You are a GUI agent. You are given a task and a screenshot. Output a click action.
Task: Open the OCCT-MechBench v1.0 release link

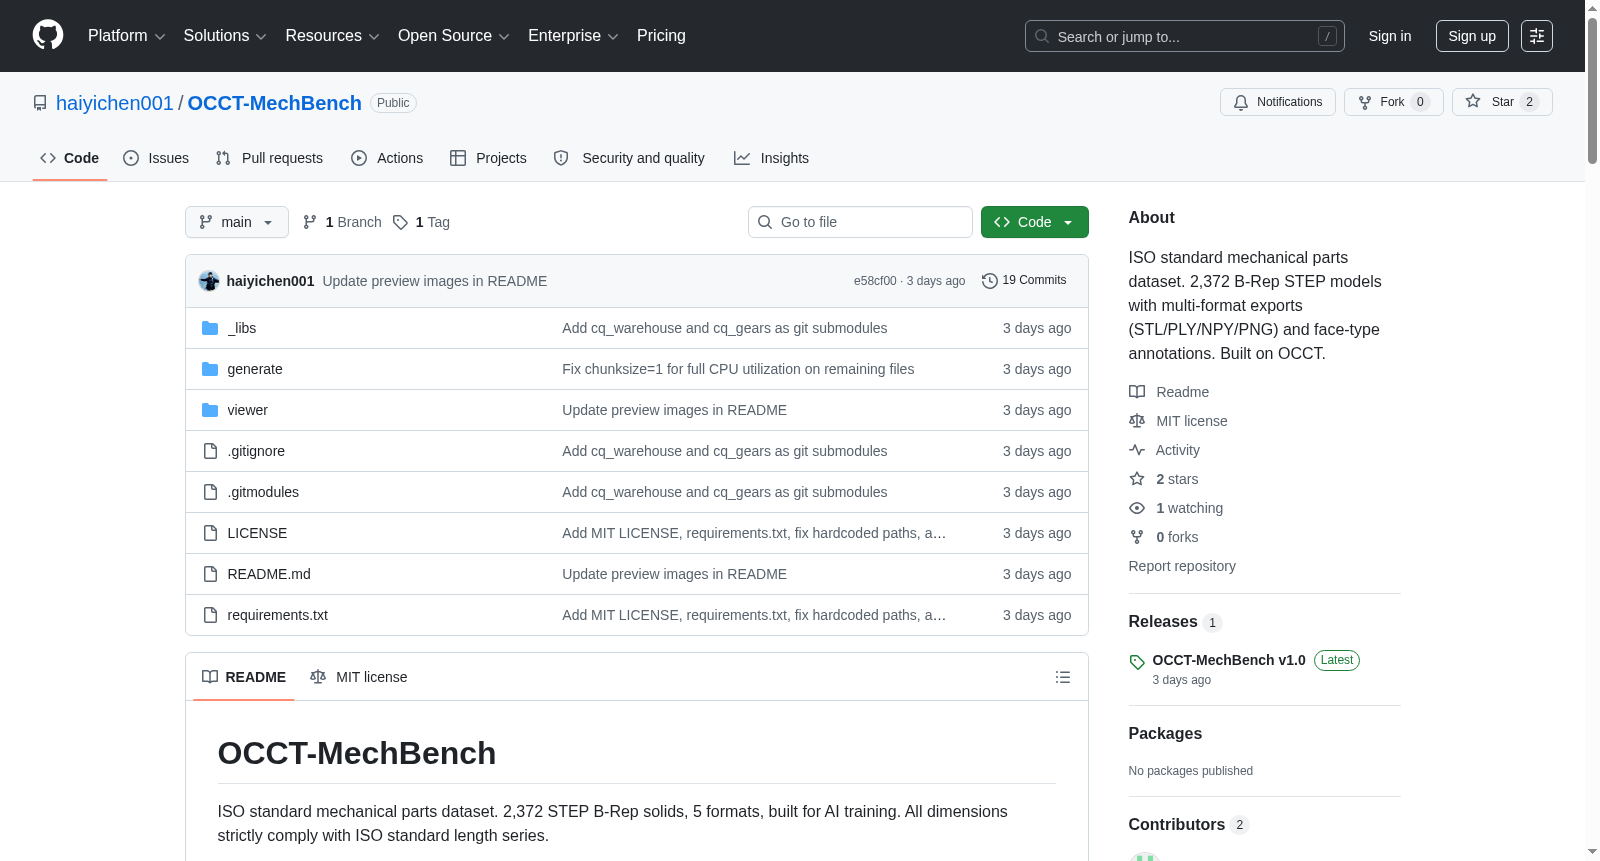[x=1229, y=660]
